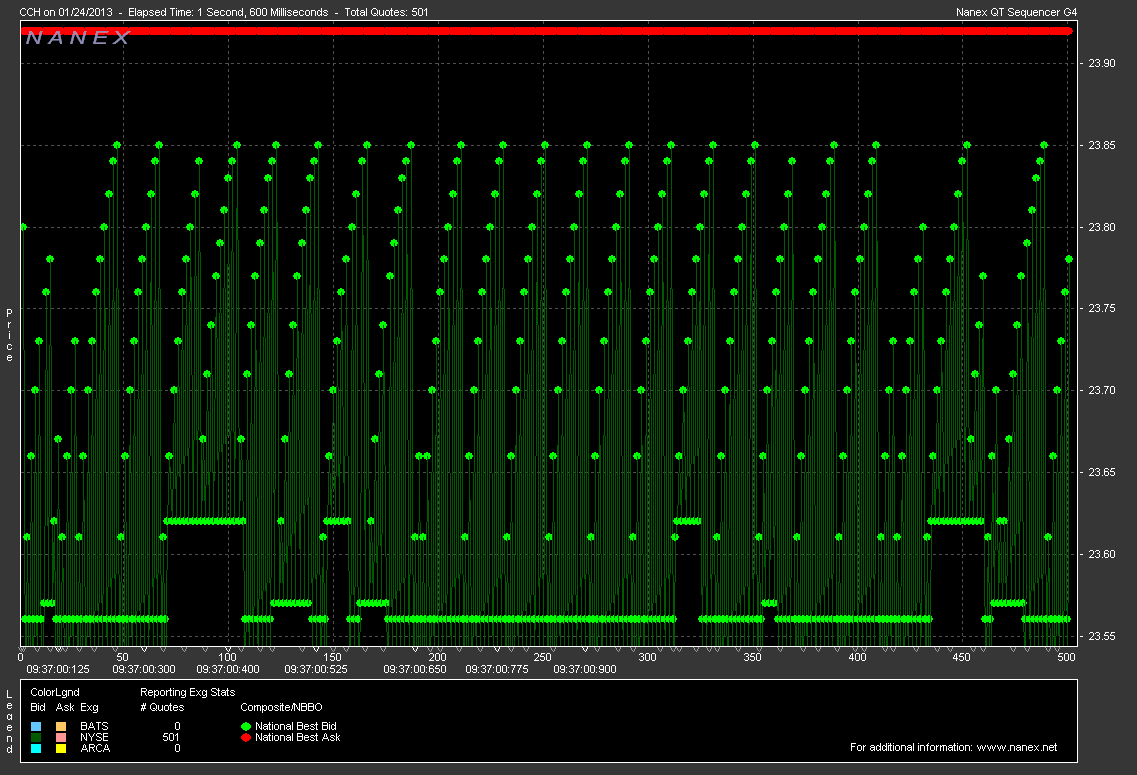The height and width of the screenshot is (775, 1137).
Task: Click the quote index 350 axis label
Action: [x=753, y=658]
